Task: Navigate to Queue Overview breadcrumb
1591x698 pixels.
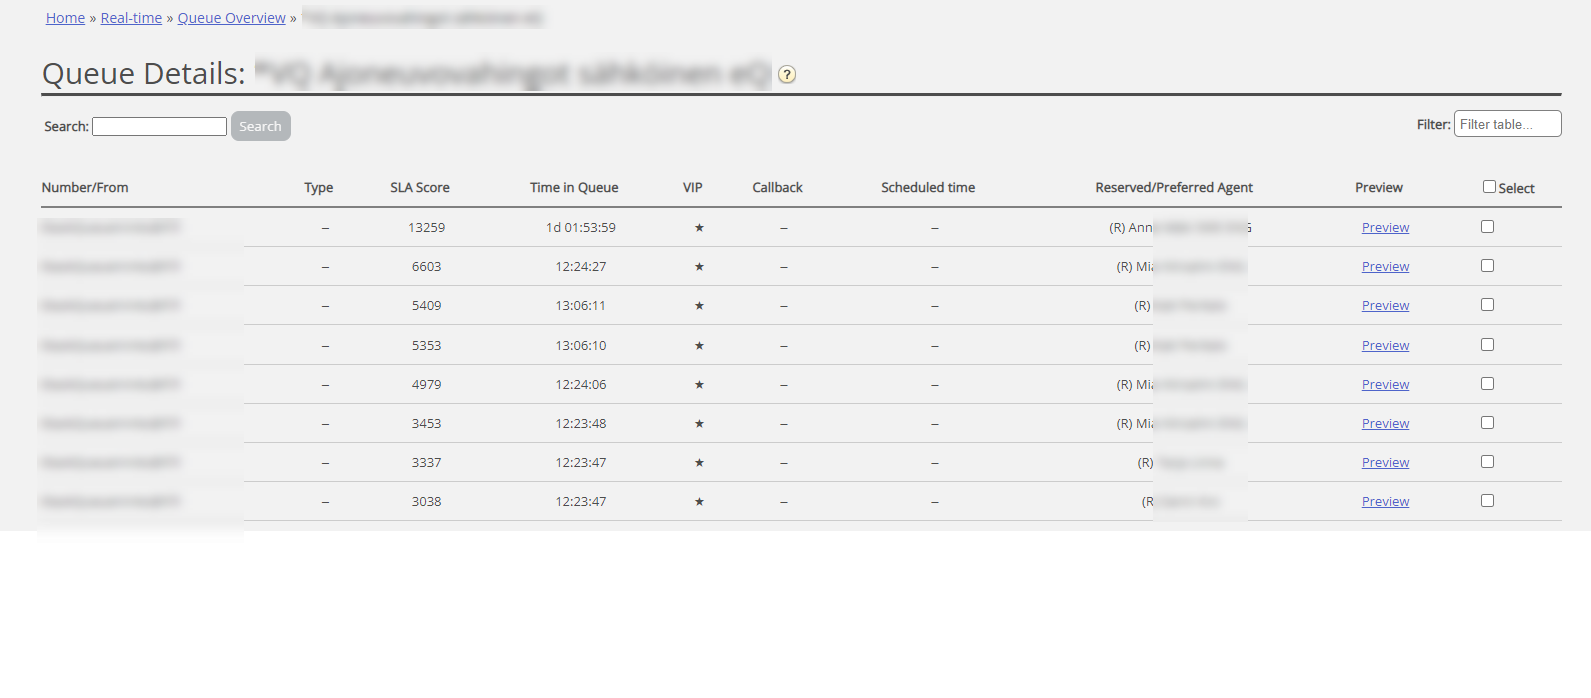Action: pos(231,18)
